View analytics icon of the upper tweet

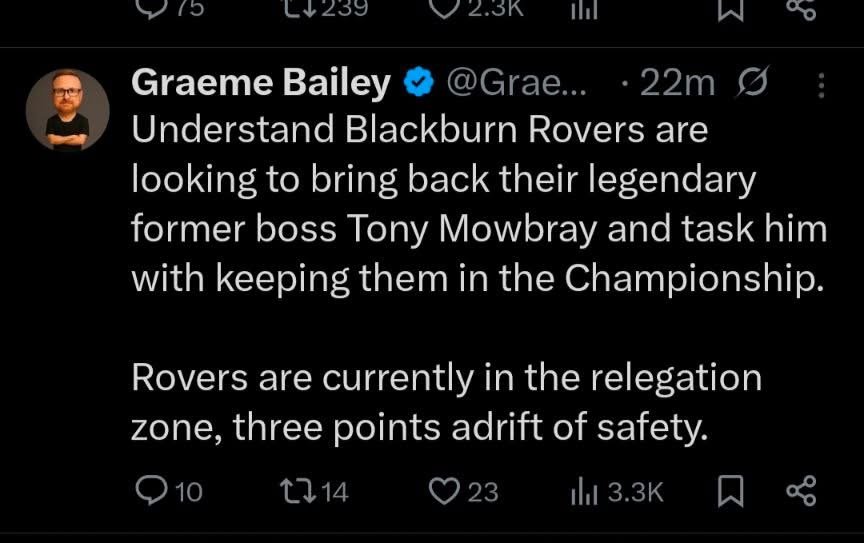click(x=582, y=8)
